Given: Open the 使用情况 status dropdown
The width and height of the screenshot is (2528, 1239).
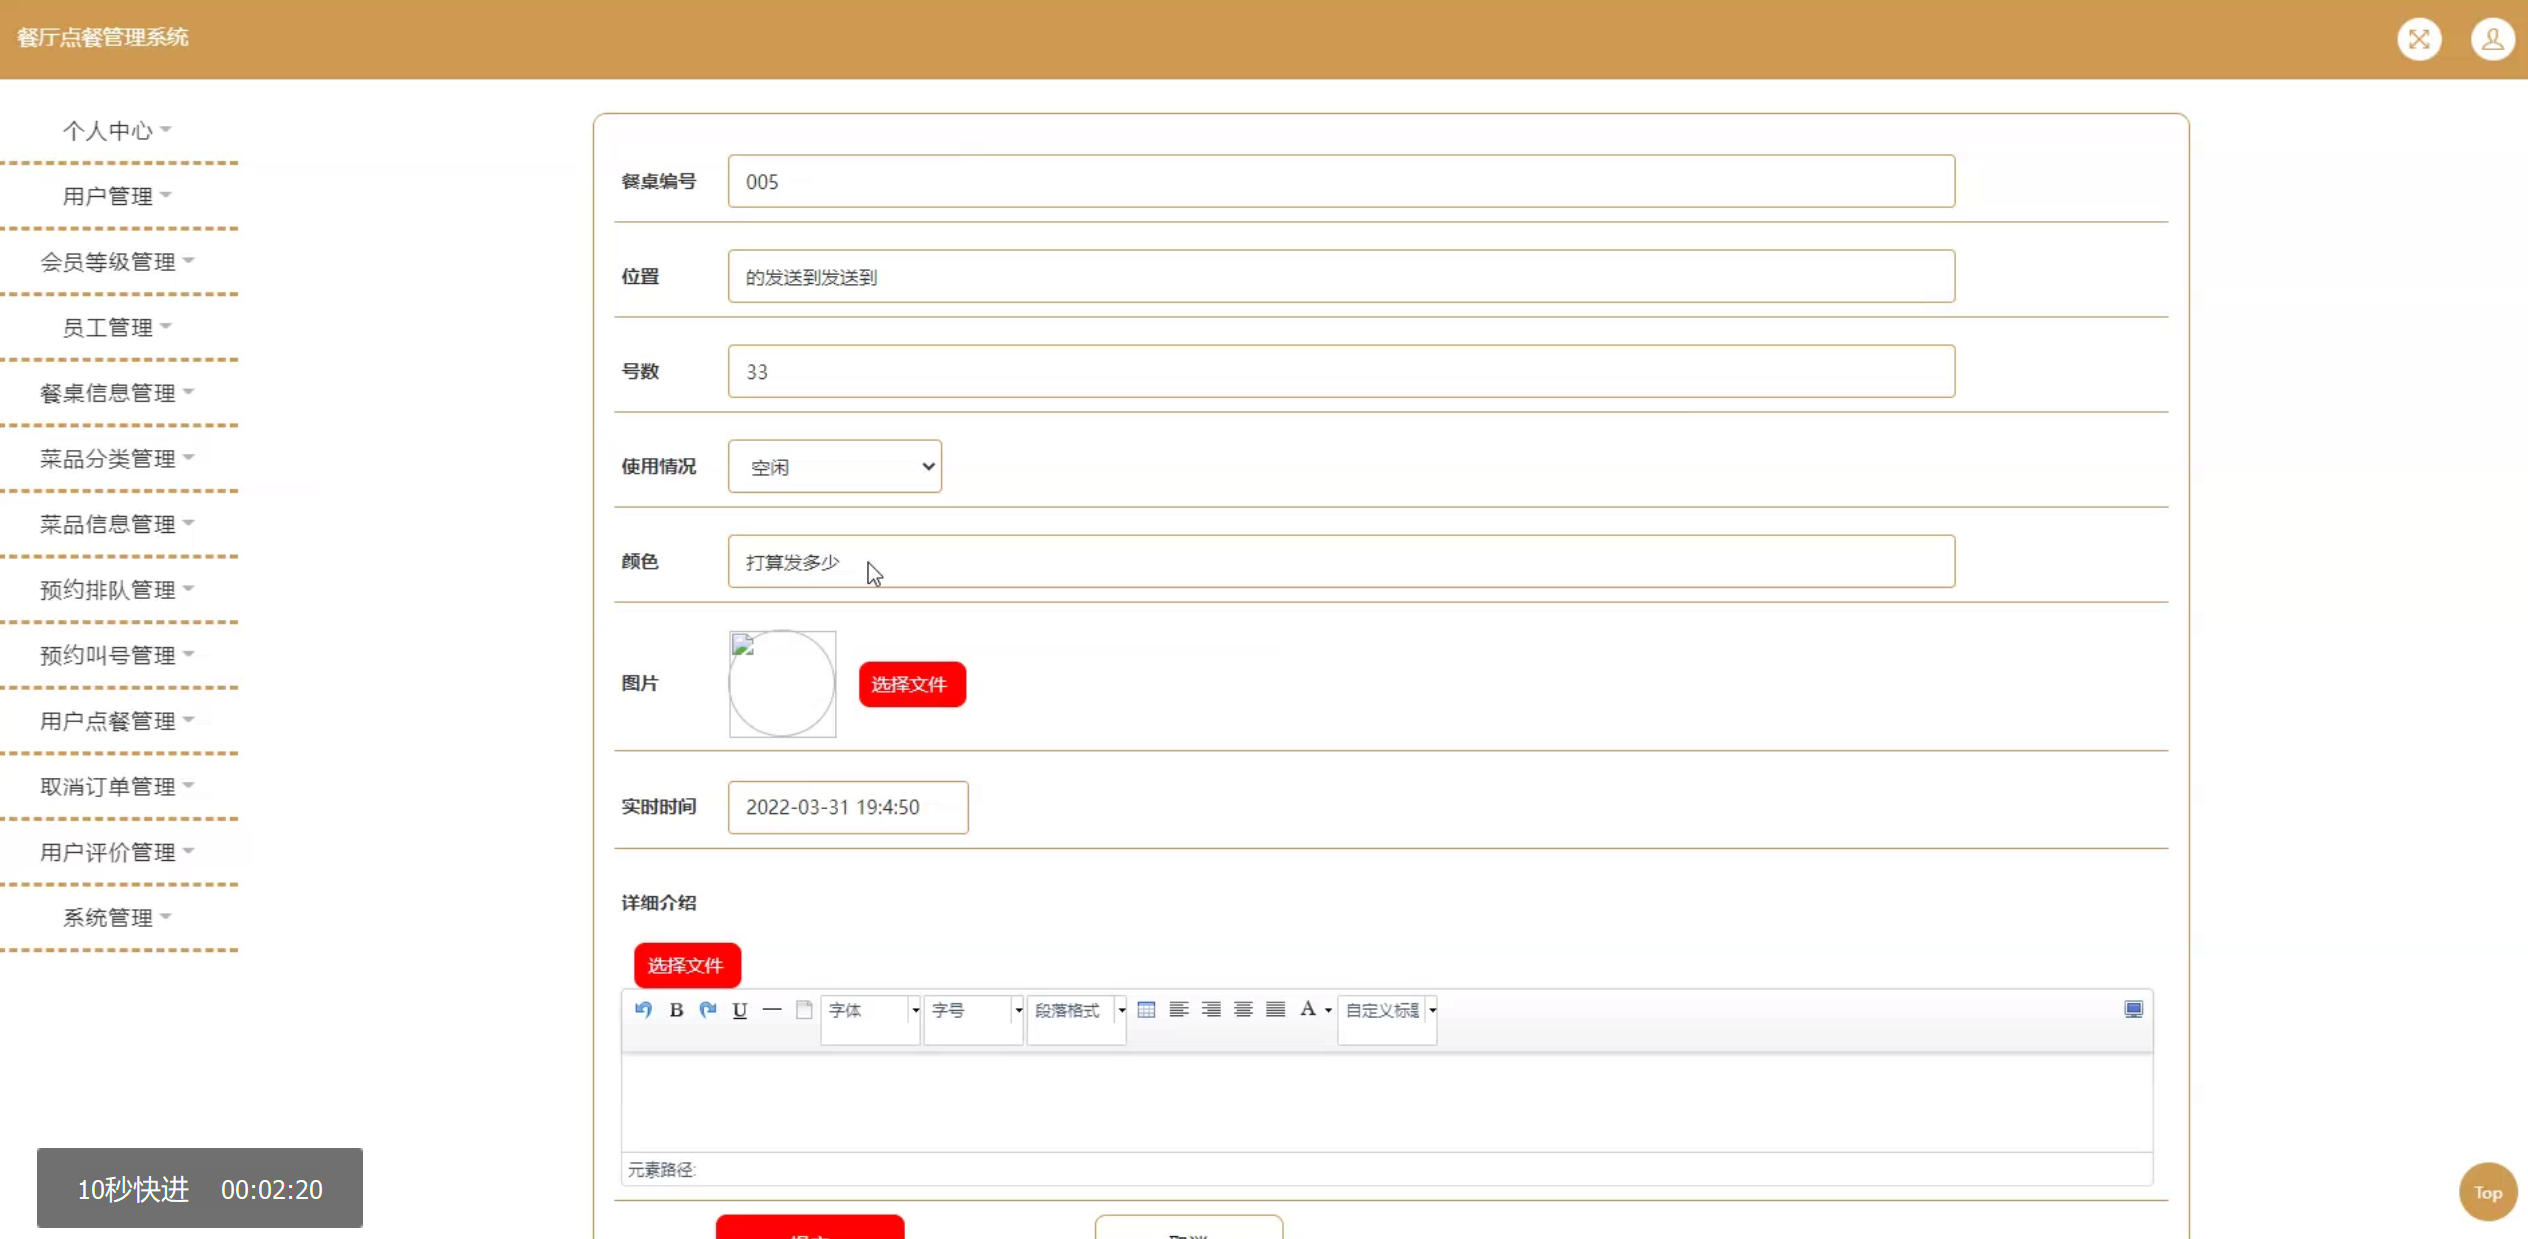Looking at the screenshot, I should point(835,466).
